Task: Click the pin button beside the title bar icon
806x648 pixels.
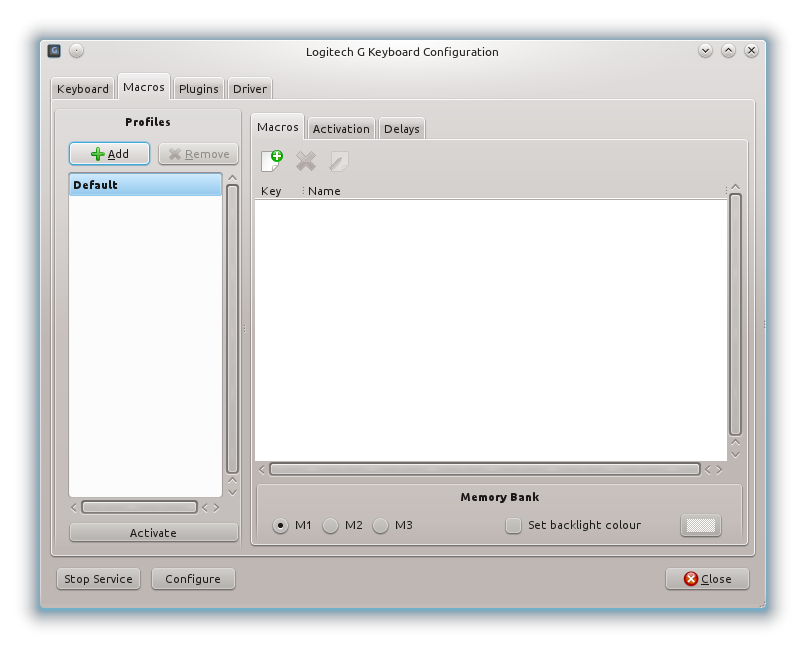Action: [77, 51]
